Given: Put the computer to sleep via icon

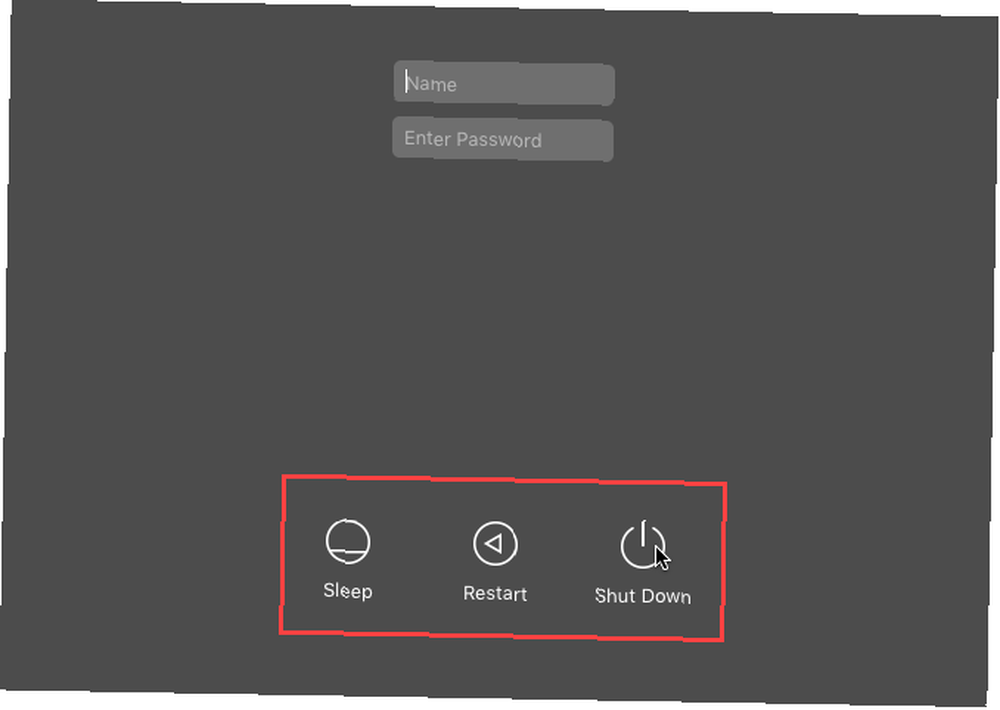Looking at the screenshot, I should [348, 542].
